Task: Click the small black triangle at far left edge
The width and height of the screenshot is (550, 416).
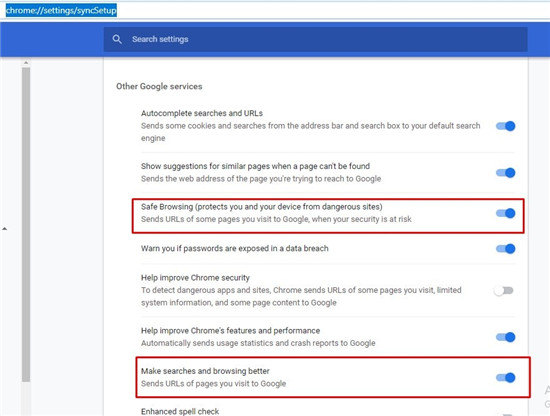Action: point(5,229)
